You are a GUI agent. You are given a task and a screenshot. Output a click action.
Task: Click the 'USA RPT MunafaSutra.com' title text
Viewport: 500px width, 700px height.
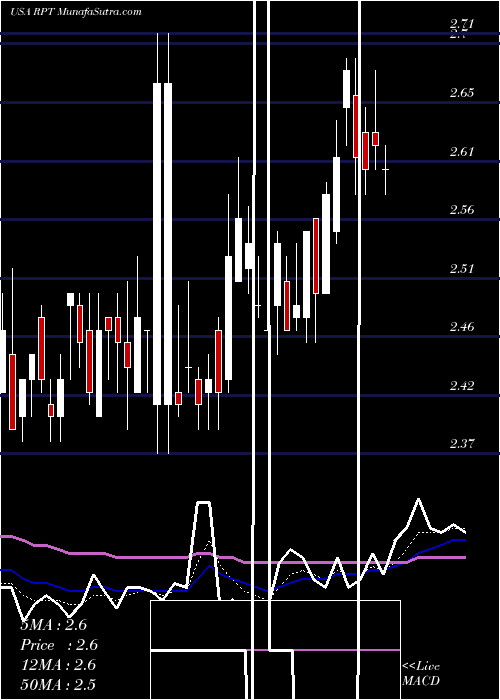(x=75, y=11)
